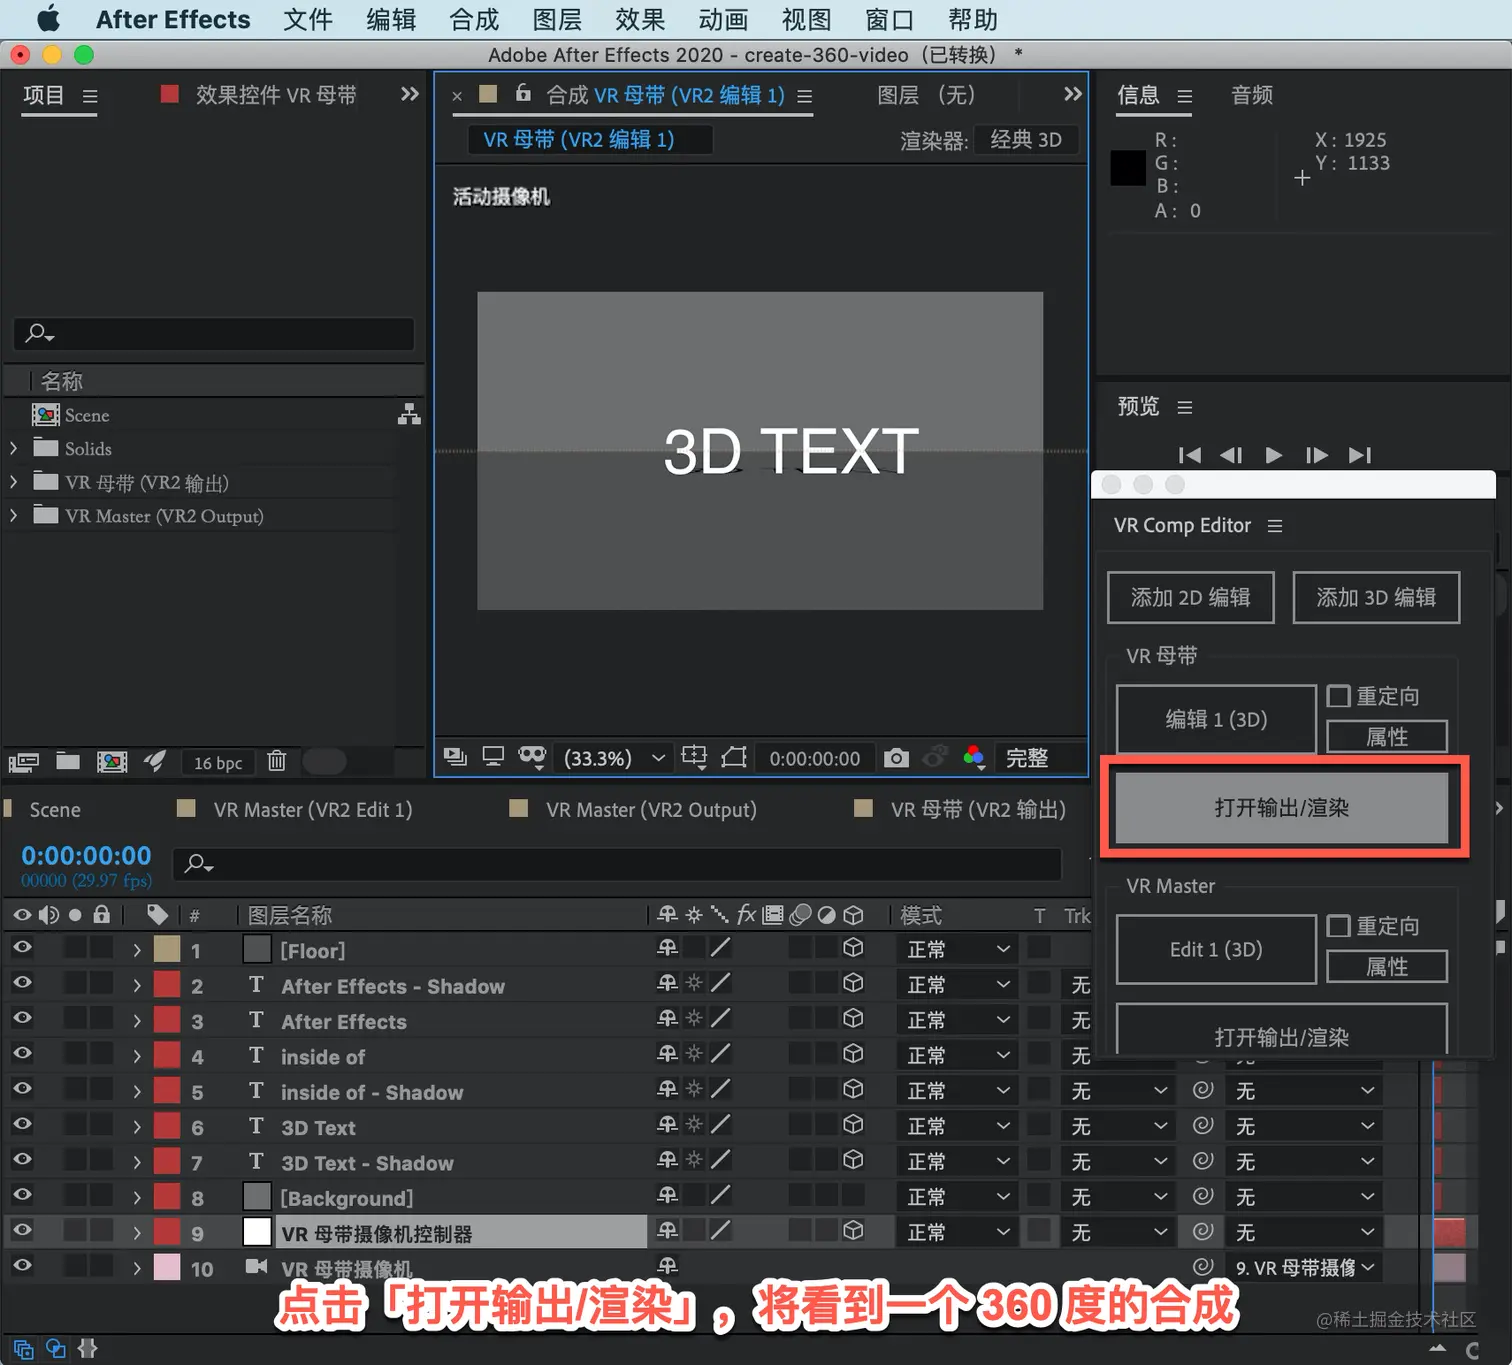Hide the [Floor] layer with its eye icon

[22, 947]
